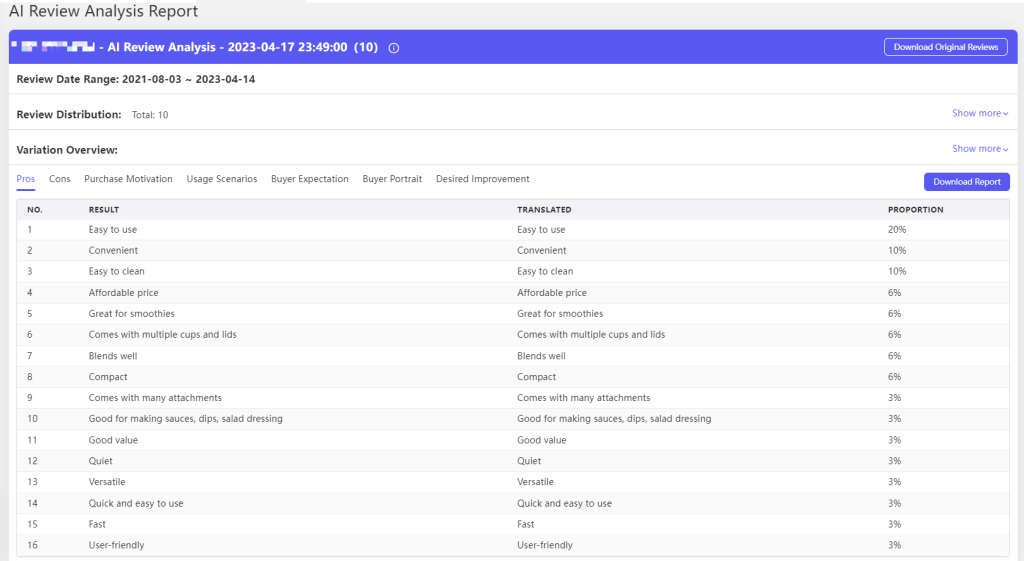Click the Review Date Range text
This screenshot has height=561, width=1024.
point(136,79)
